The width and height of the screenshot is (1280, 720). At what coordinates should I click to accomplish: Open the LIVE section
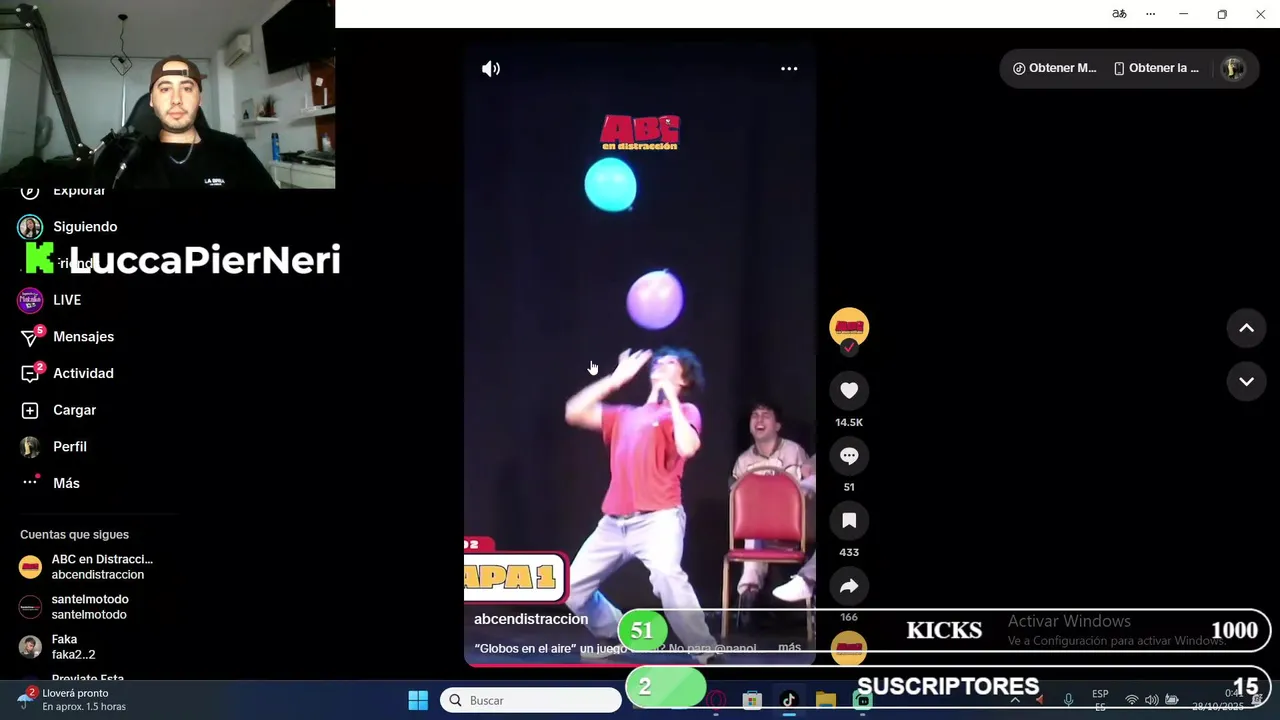point(67,300)
